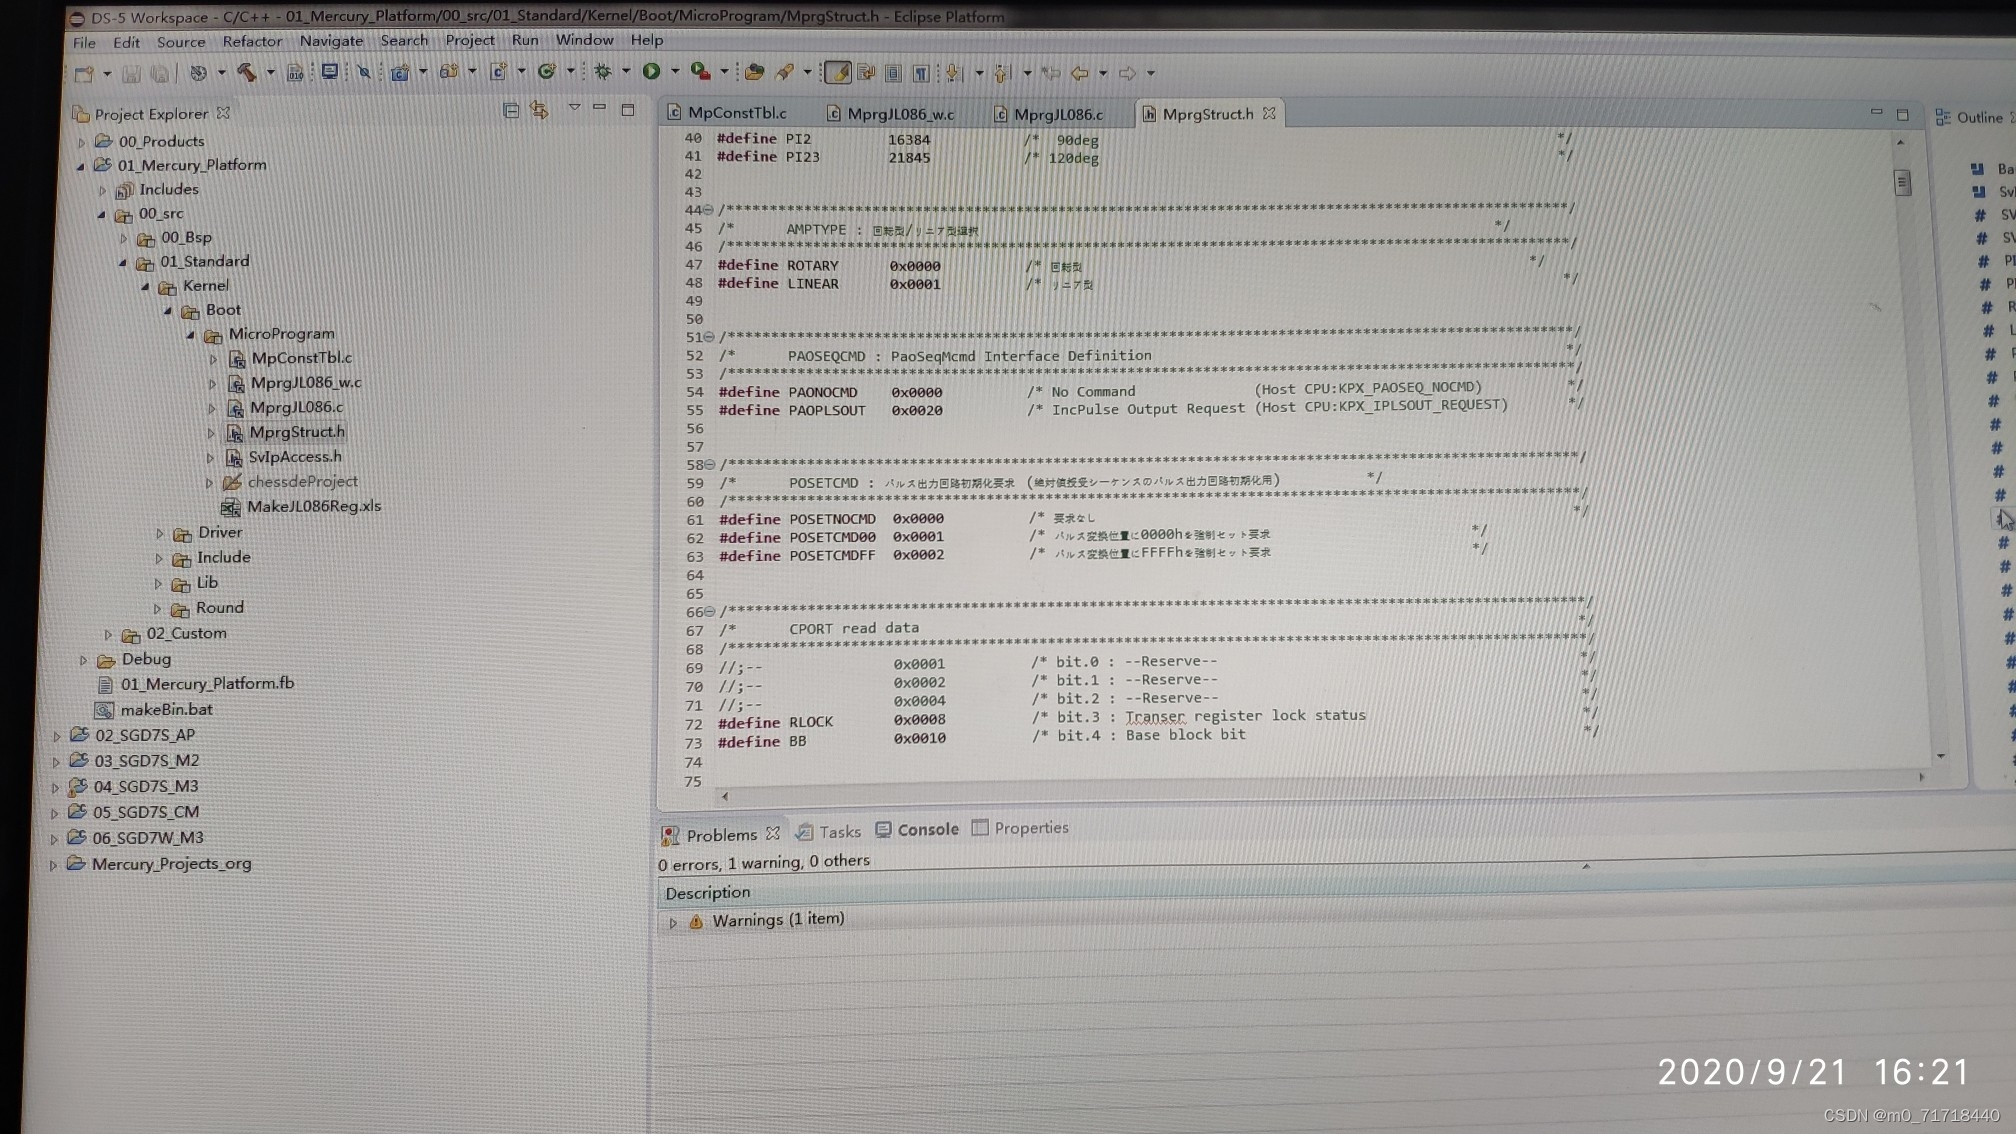Click editor vertical scrollbar down arrow
The height and width of the screenshot is (1134, 2016).
pyautogui.click(x=1941, y=756)
